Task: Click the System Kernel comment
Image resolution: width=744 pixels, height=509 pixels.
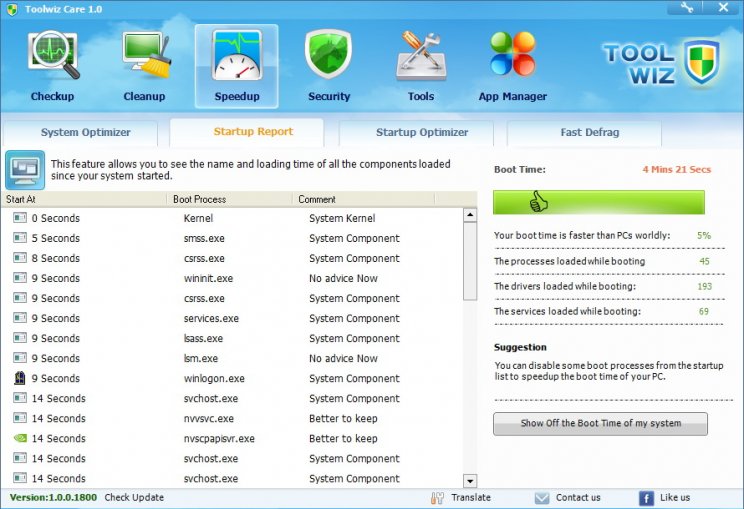Action: click(342, 218)
